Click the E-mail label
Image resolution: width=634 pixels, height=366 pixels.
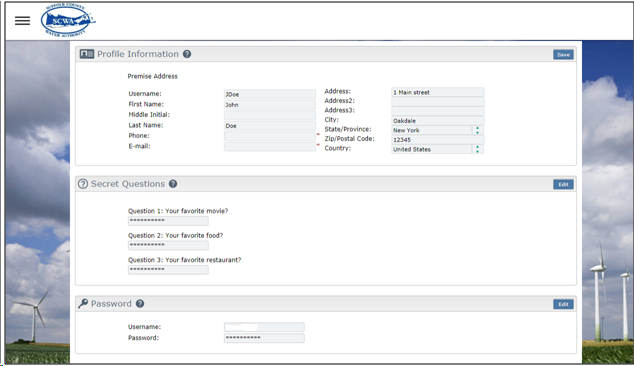point(139,146)
